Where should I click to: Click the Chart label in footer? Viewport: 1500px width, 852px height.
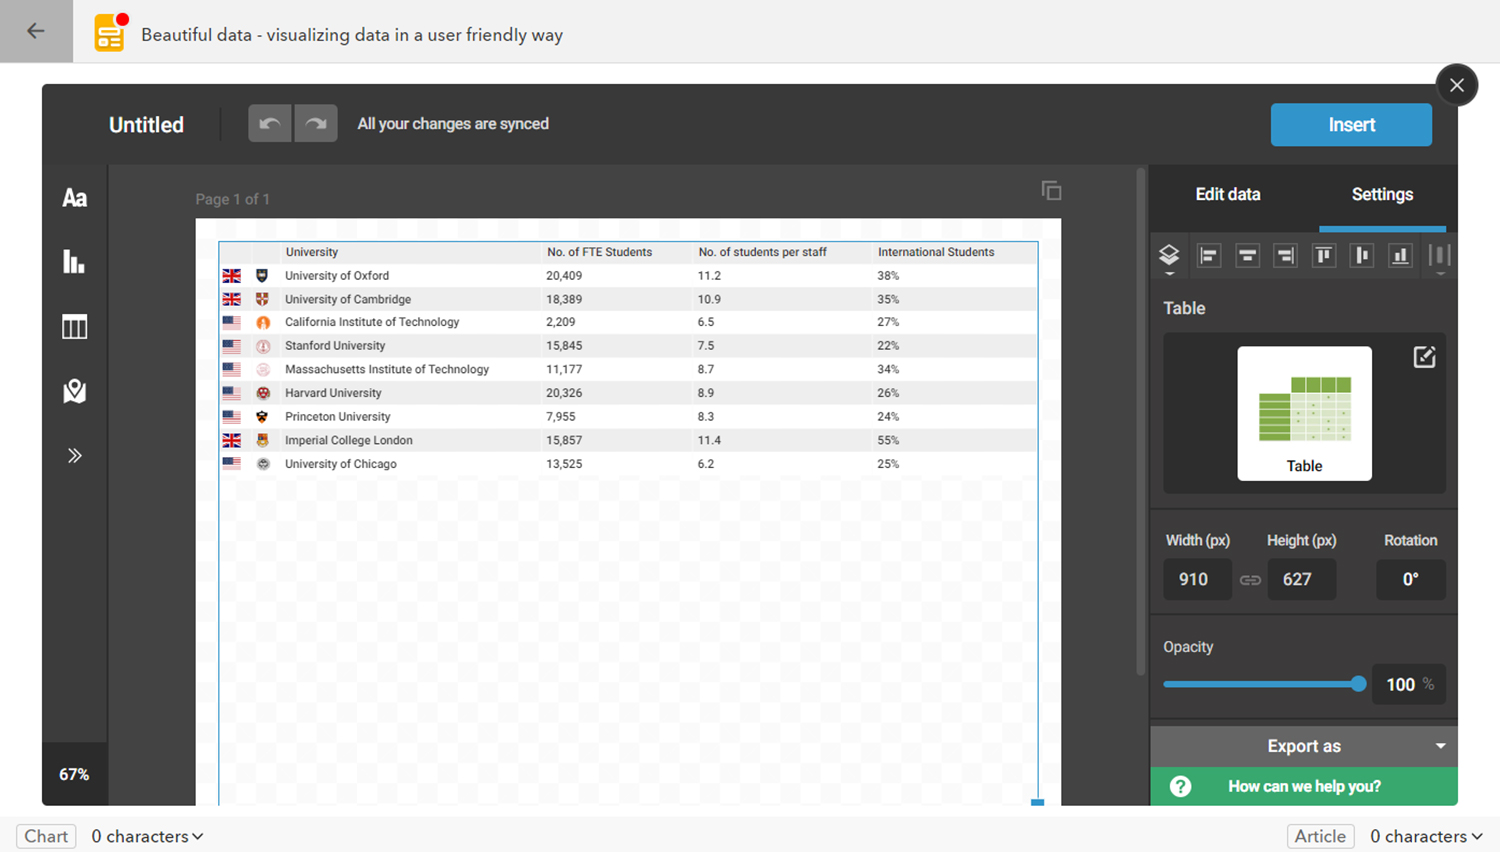[46, 836]
